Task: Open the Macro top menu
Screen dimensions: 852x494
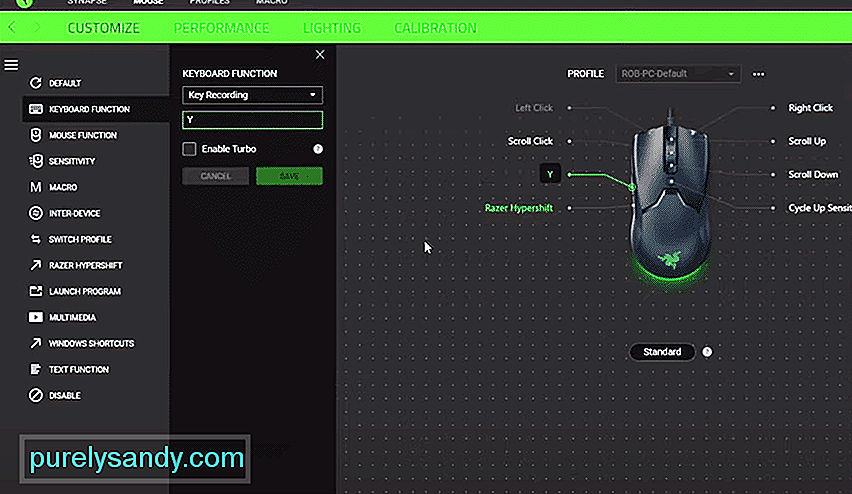Action: [x=271, y=3]
